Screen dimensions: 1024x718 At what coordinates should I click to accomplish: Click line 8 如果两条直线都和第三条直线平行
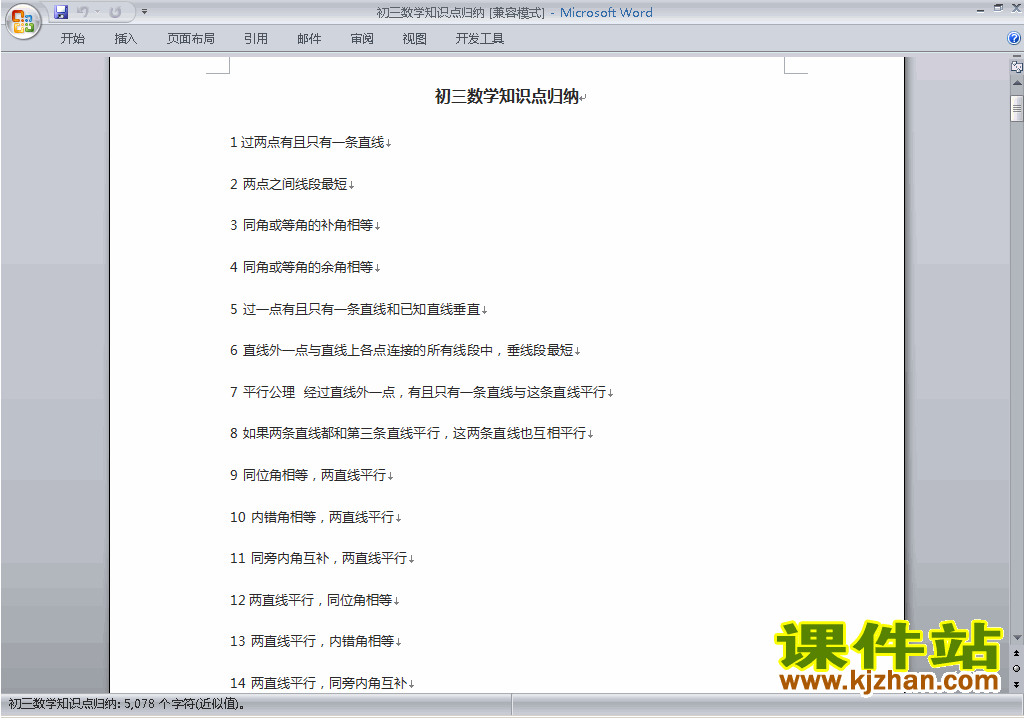[x=408, y=433]
